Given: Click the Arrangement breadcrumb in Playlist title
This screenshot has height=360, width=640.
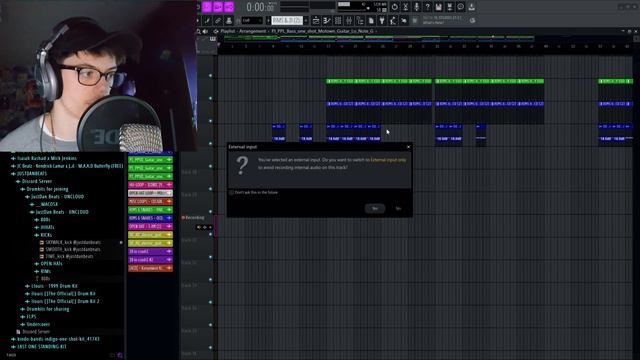Looking at the screenshot, I should [x=252, y=31].
